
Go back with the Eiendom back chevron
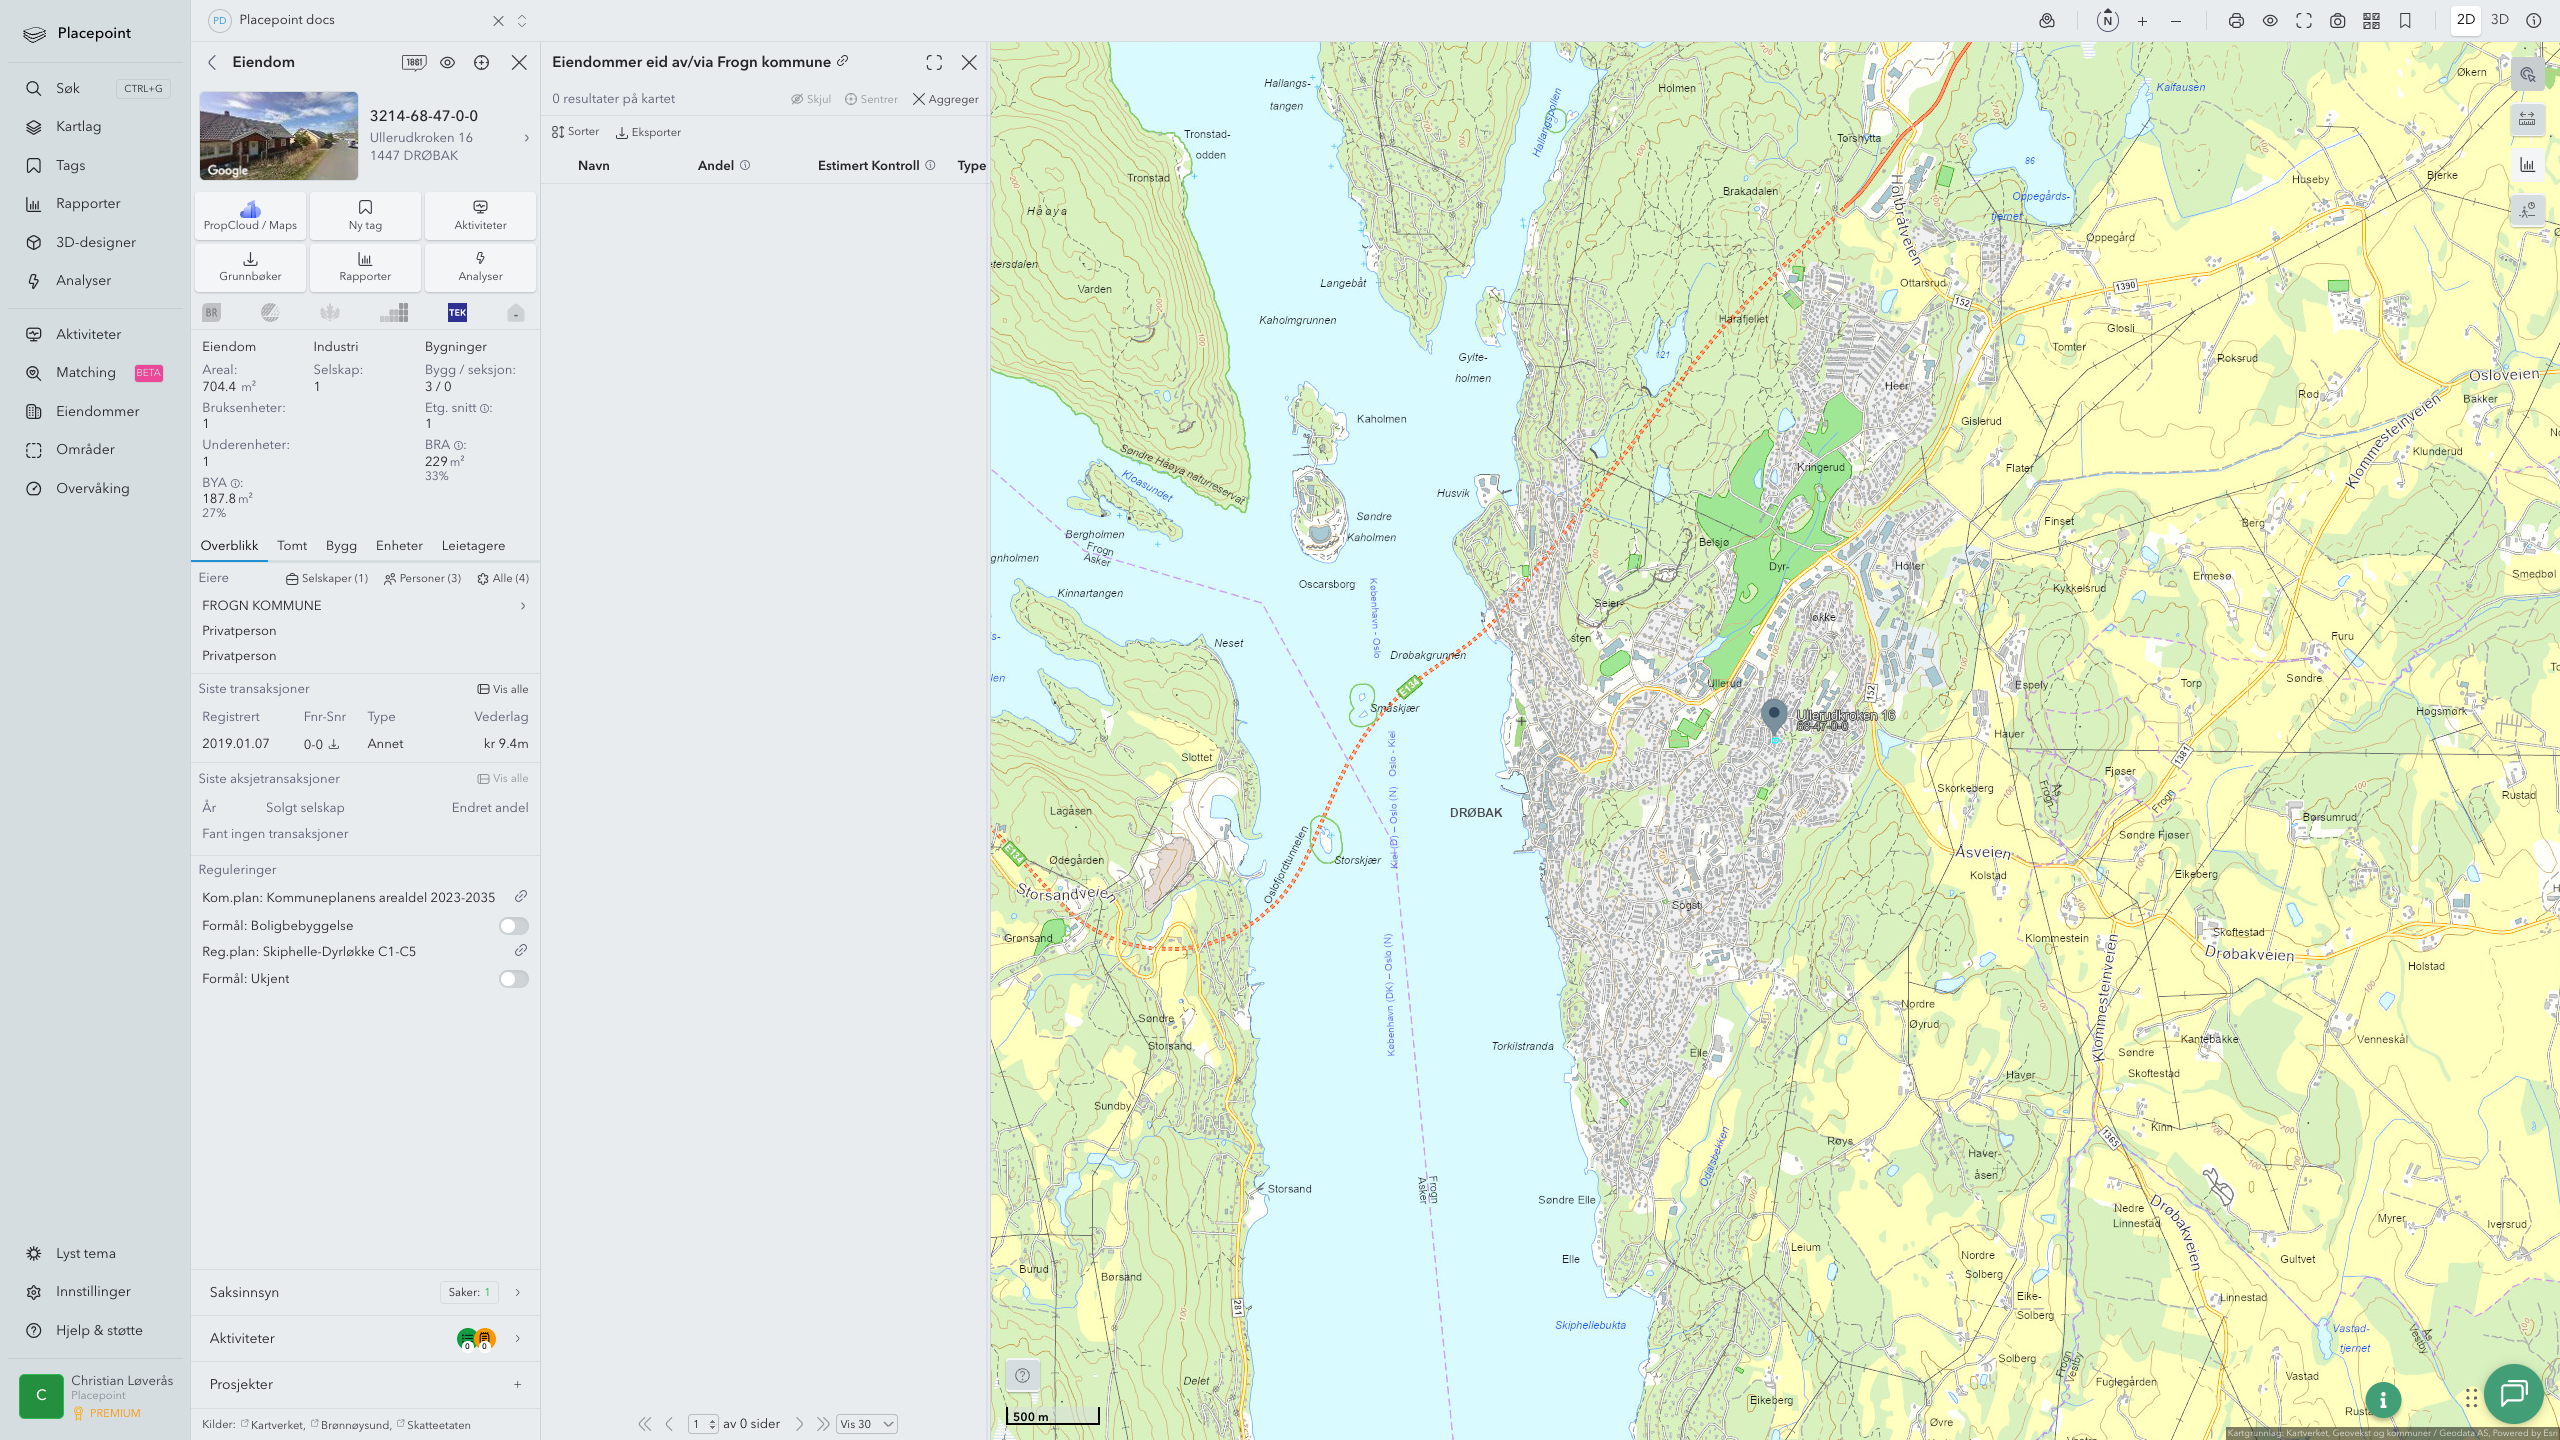point(212,62)
